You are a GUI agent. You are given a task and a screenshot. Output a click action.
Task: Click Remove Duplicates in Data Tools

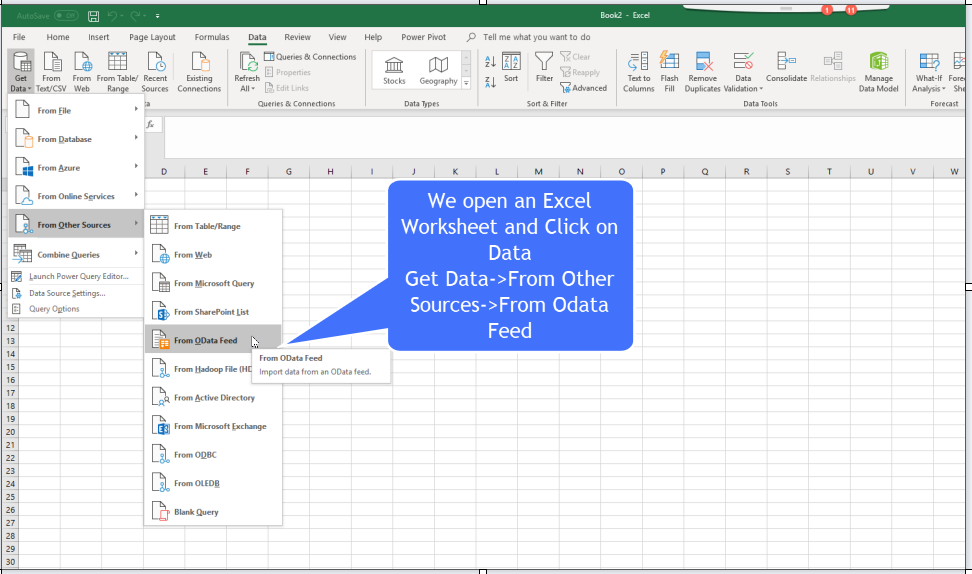pyautogui.click(x=703, y=72)
